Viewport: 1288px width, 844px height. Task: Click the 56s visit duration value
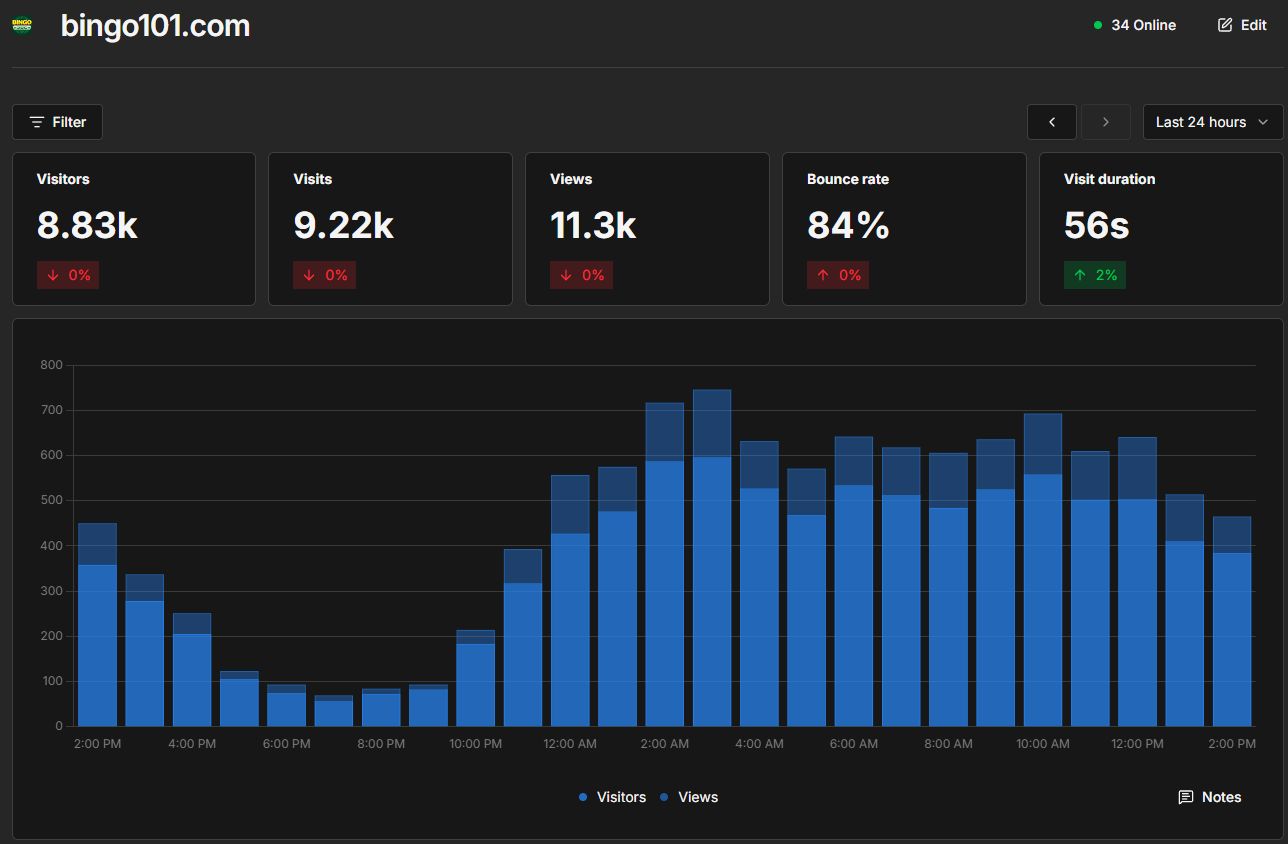click(1097, 226)
